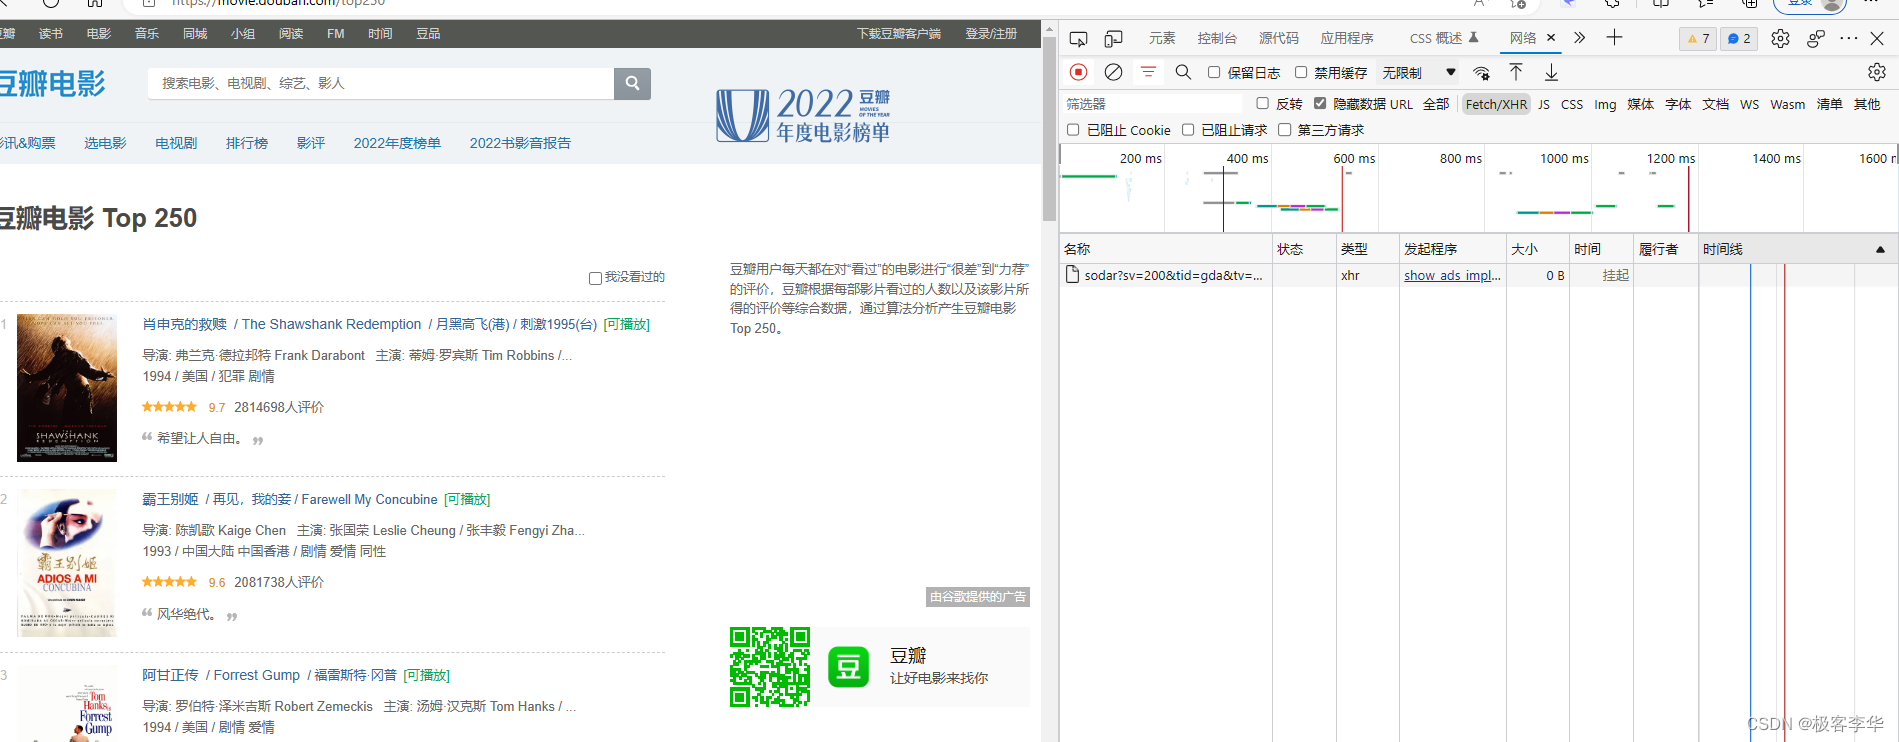Close the 网络 tab with its x
The width and height of the screenshot is (1899, 742).
pos(1551,38)
